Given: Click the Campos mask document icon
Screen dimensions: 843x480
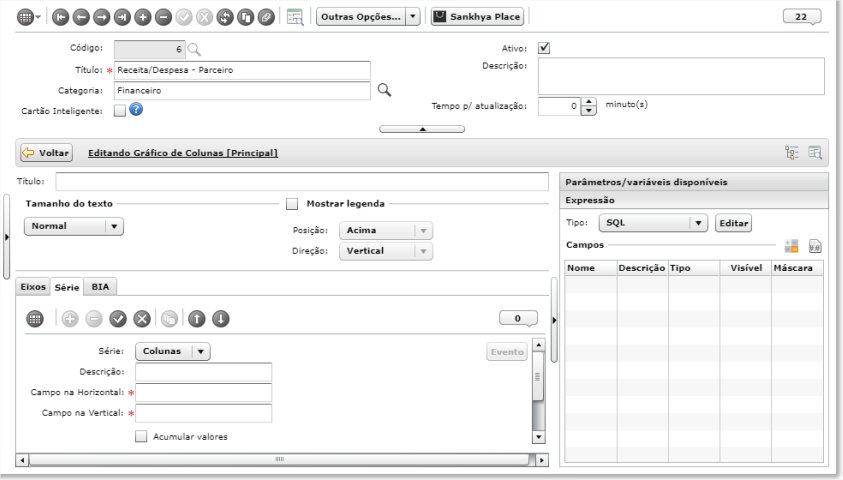Looking at the screenshot, I should [x=815, y=246].
